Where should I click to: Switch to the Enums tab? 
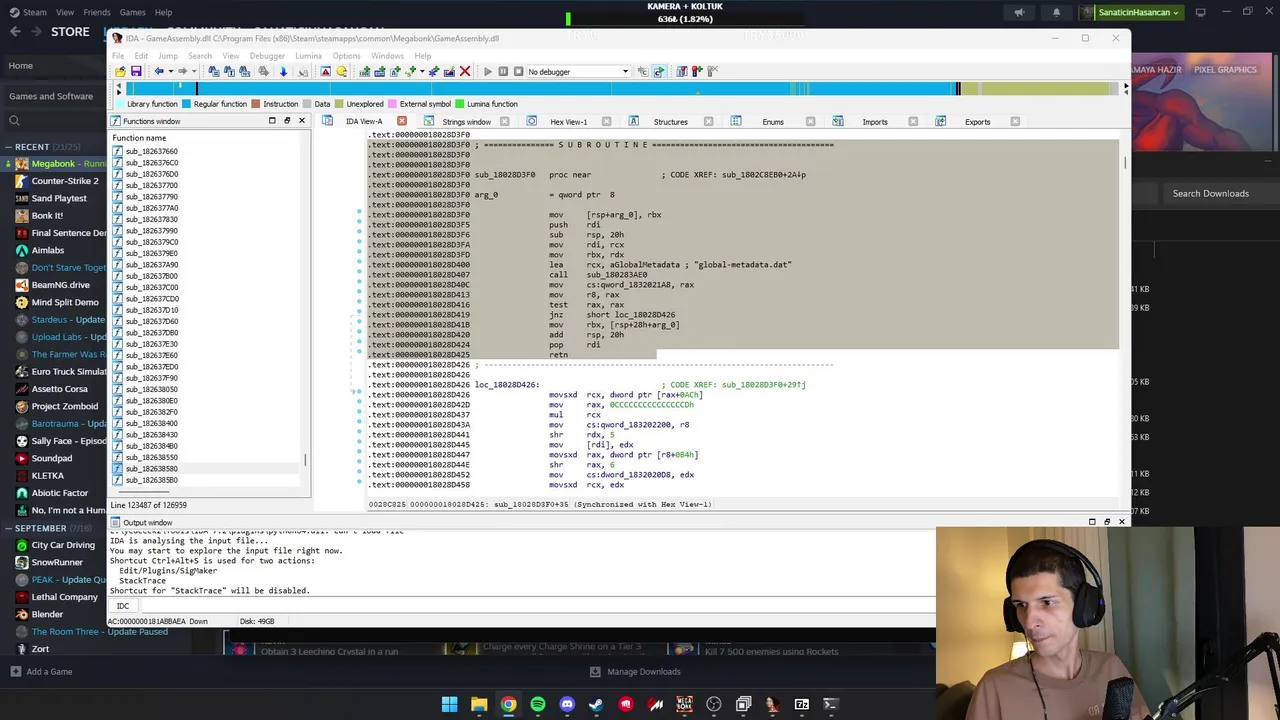(773, 122)
